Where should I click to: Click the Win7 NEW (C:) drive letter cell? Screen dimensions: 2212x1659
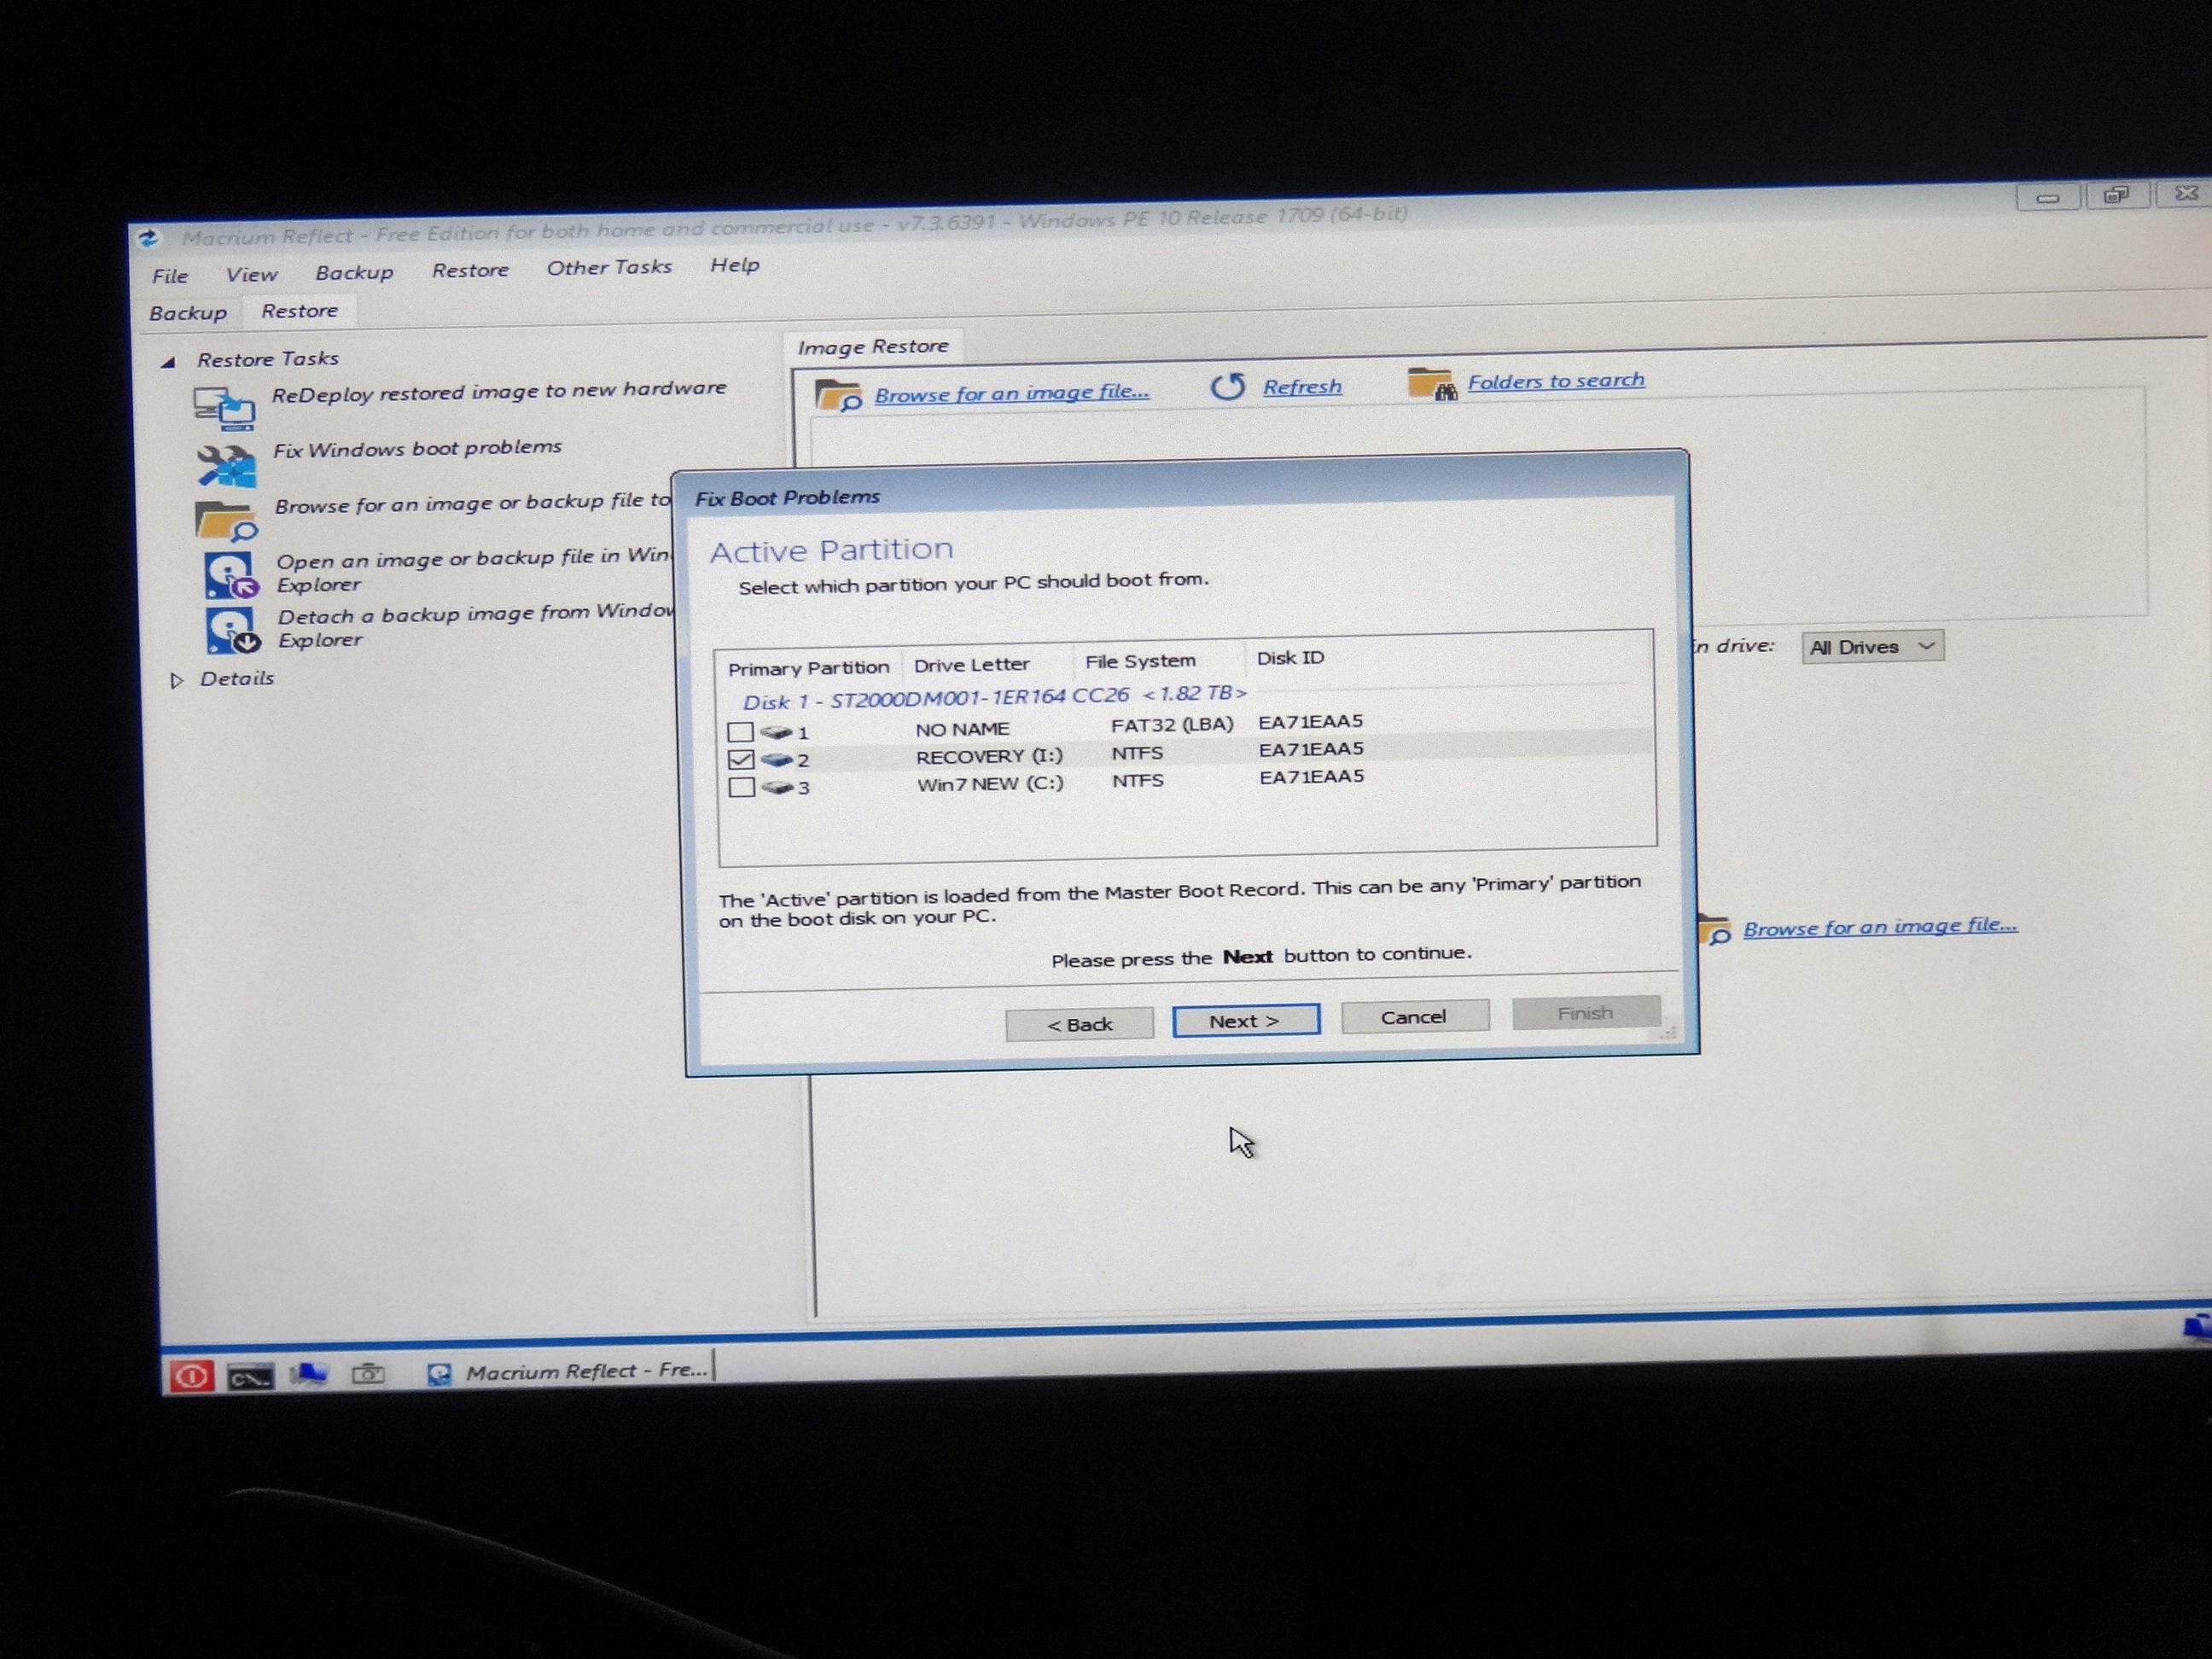click(x=990, y=784)
